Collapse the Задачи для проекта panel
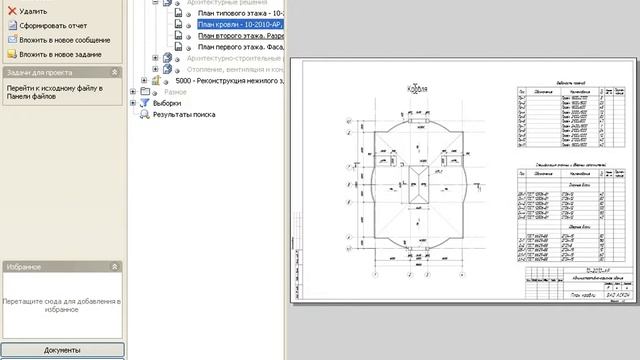Screen dimensions: 640x360 [115, 72]
